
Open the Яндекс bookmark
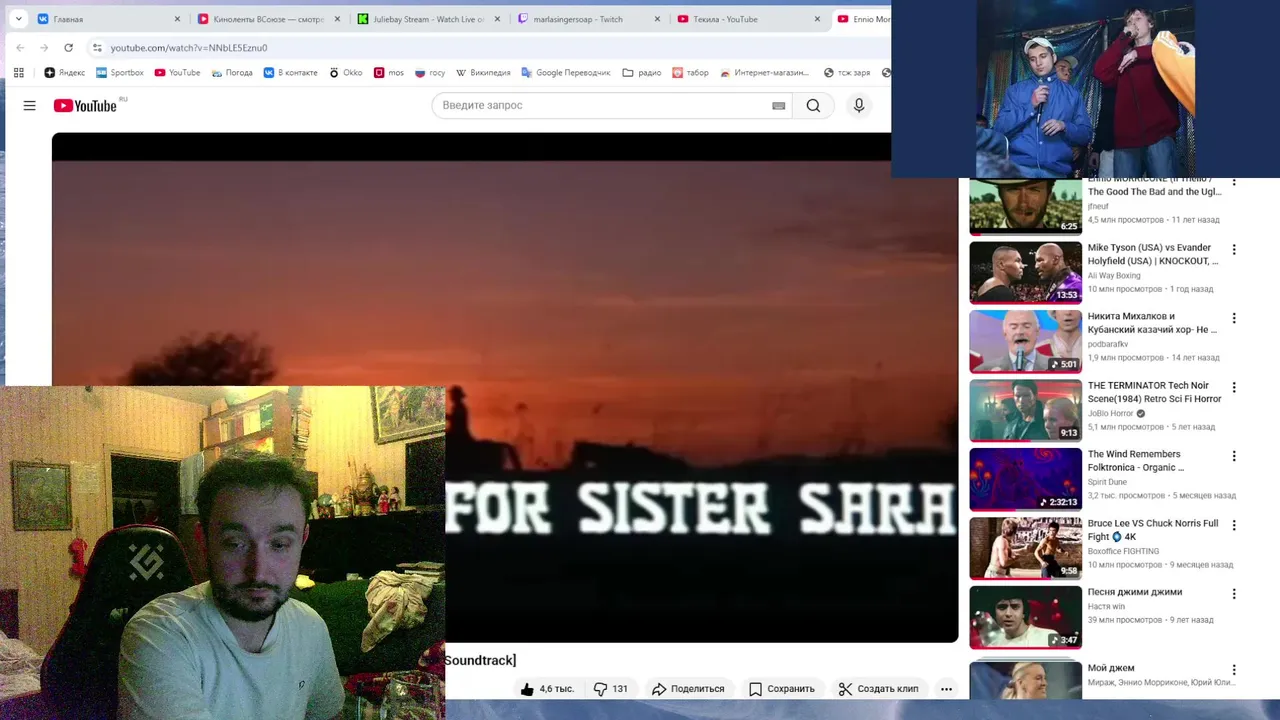click(65, 72)
